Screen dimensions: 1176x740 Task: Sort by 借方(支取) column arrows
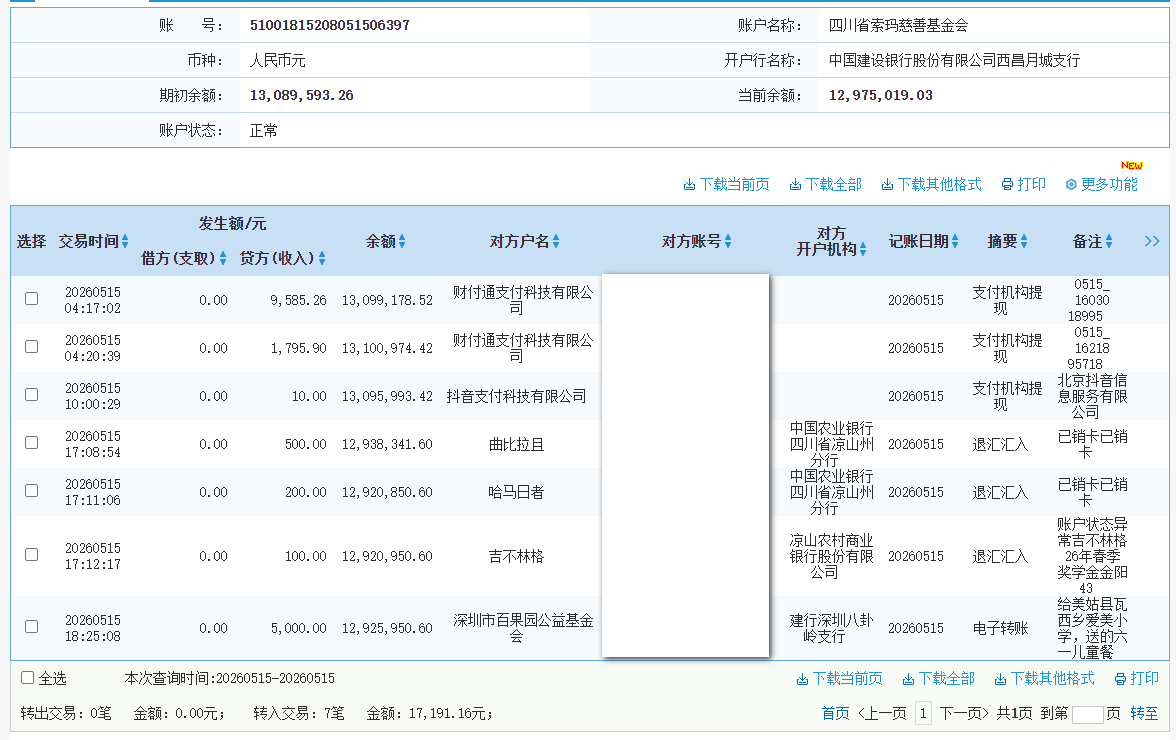(223, 259)
